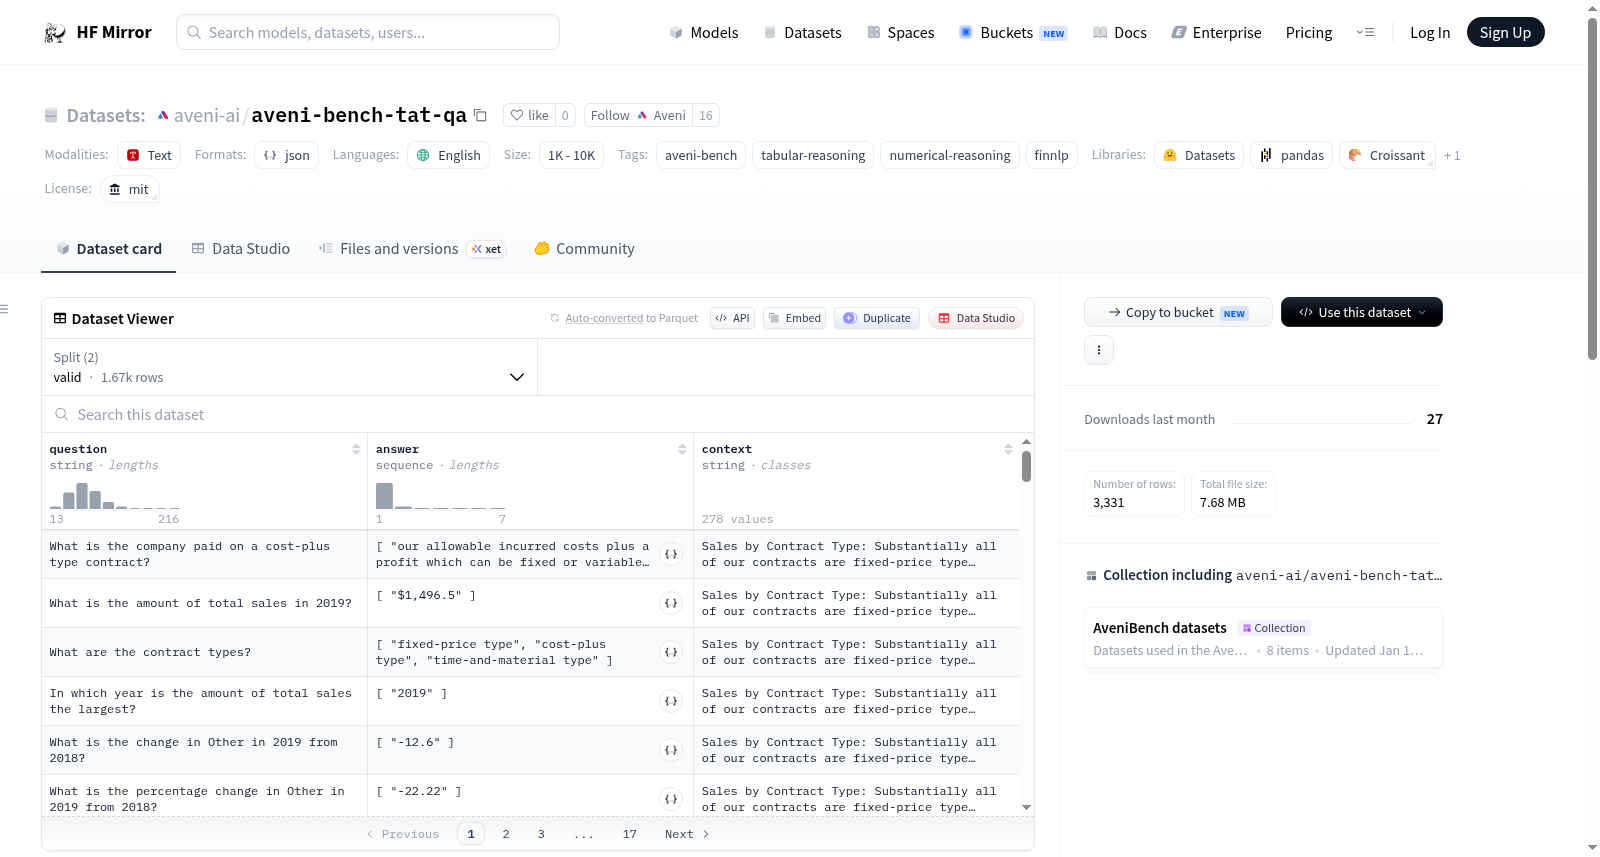Select the English language tag
This screenshot has height=857, width=1600.
click(x=448, y=156)
